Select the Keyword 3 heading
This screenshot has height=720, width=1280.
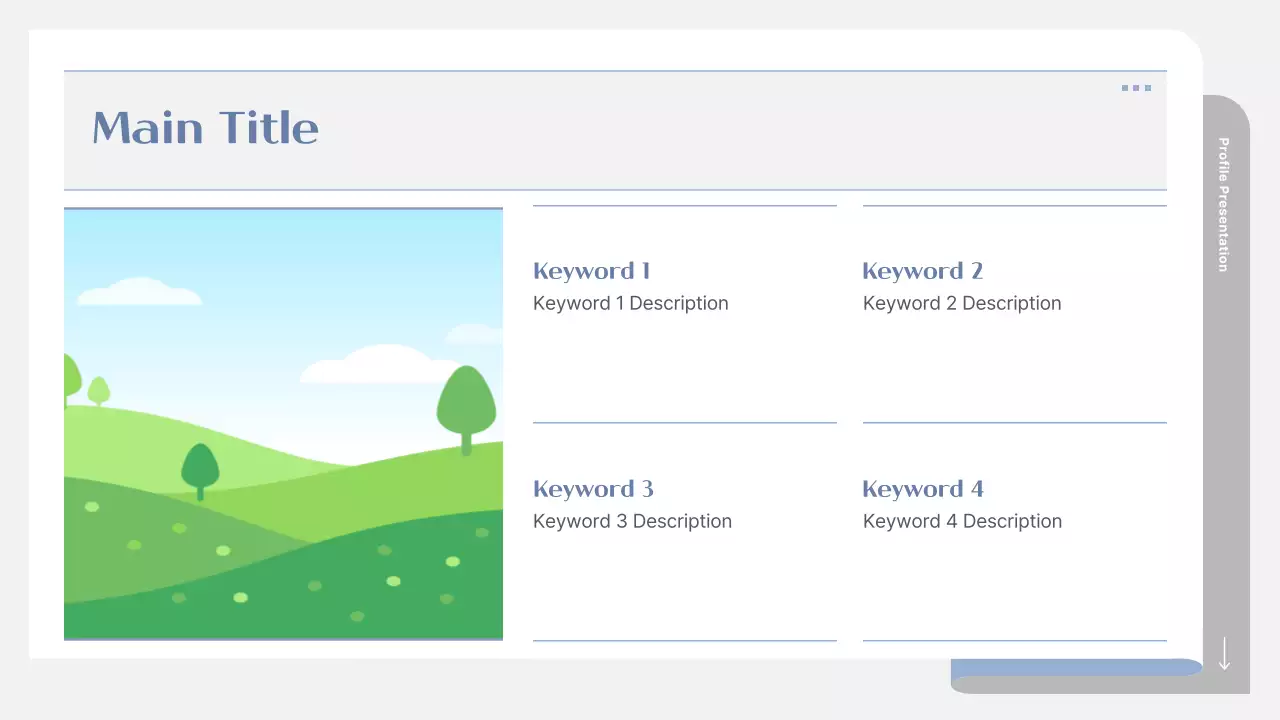click(x=593, y=489)
